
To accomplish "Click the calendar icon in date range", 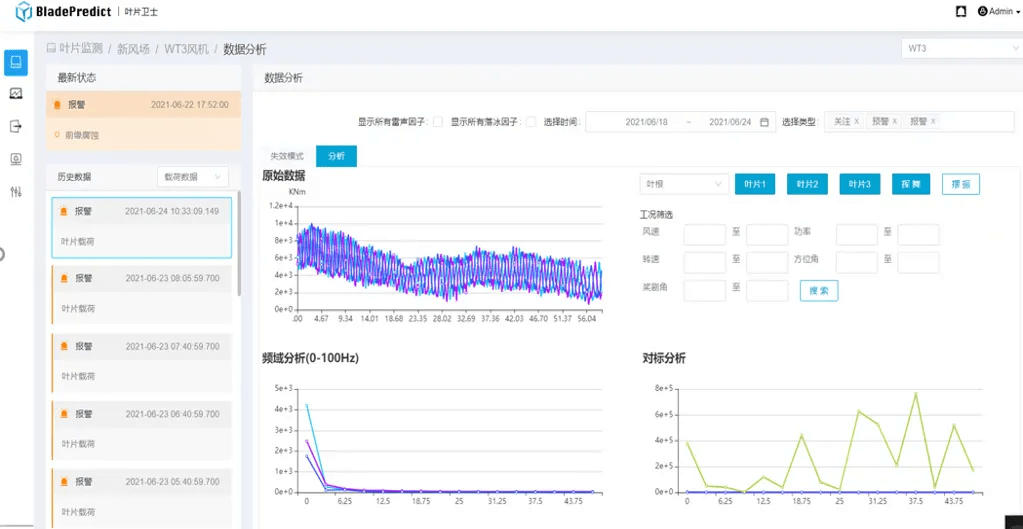I will pyautogui.click(x=765, y=122).
